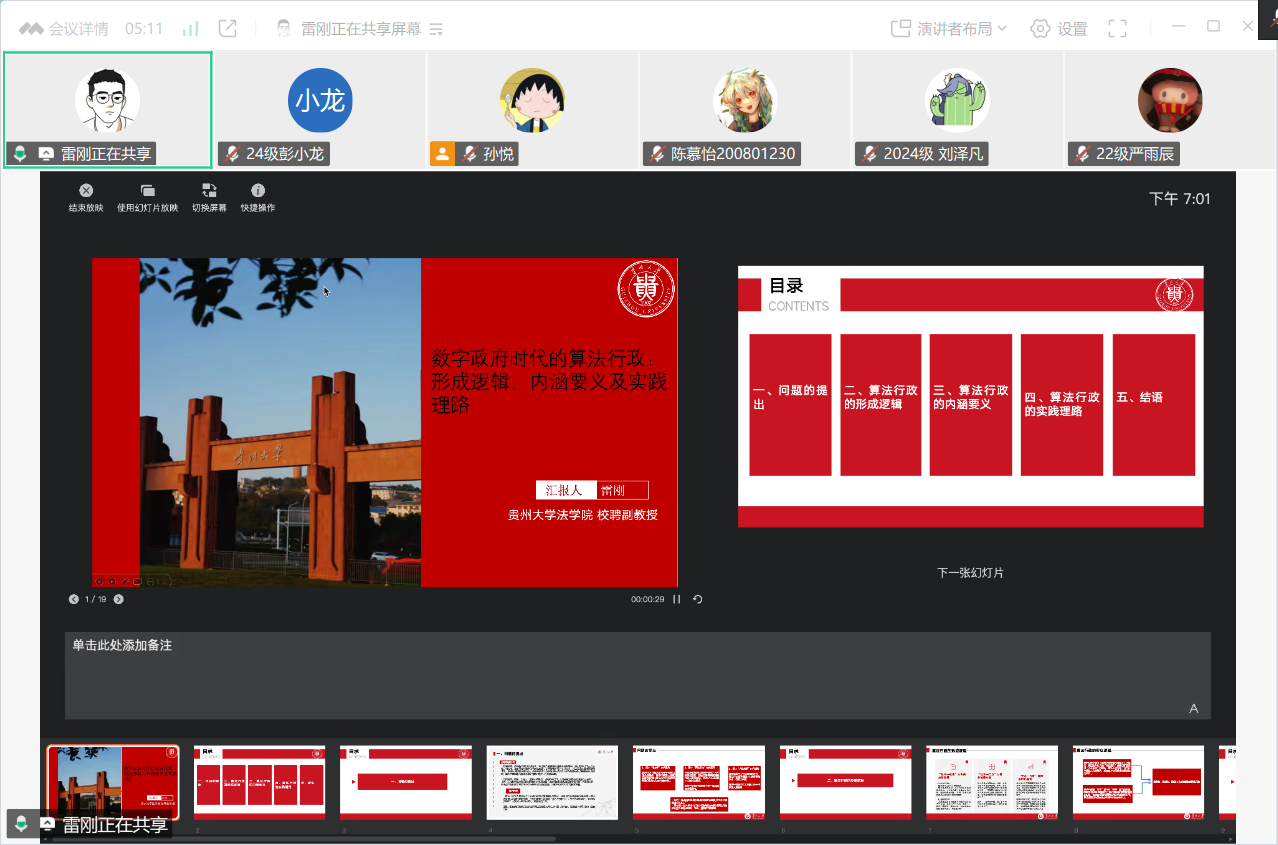The height and width of the screenshot is (845, 1278).
Task: Click the network signal bars icon
Action: click(x=190, y=29)
